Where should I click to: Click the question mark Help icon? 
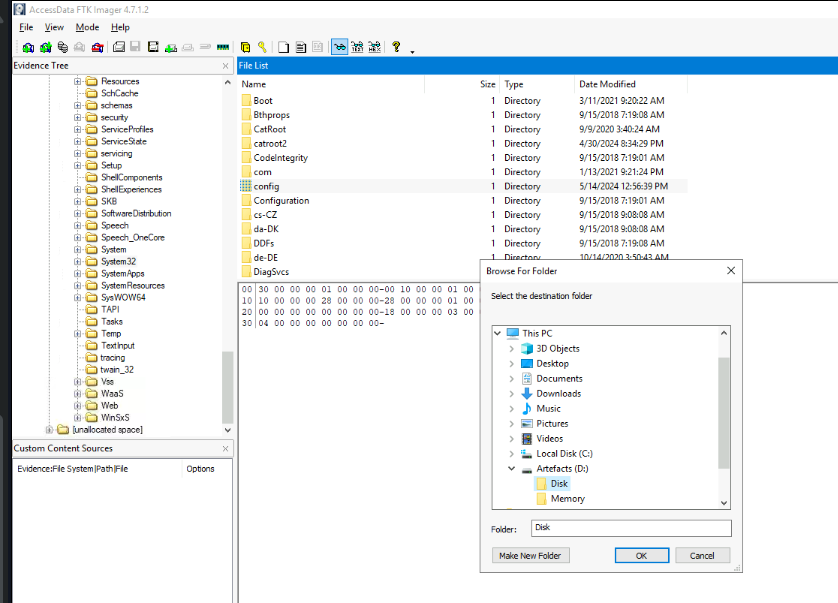pyautogui.click(x=396, y=47)
